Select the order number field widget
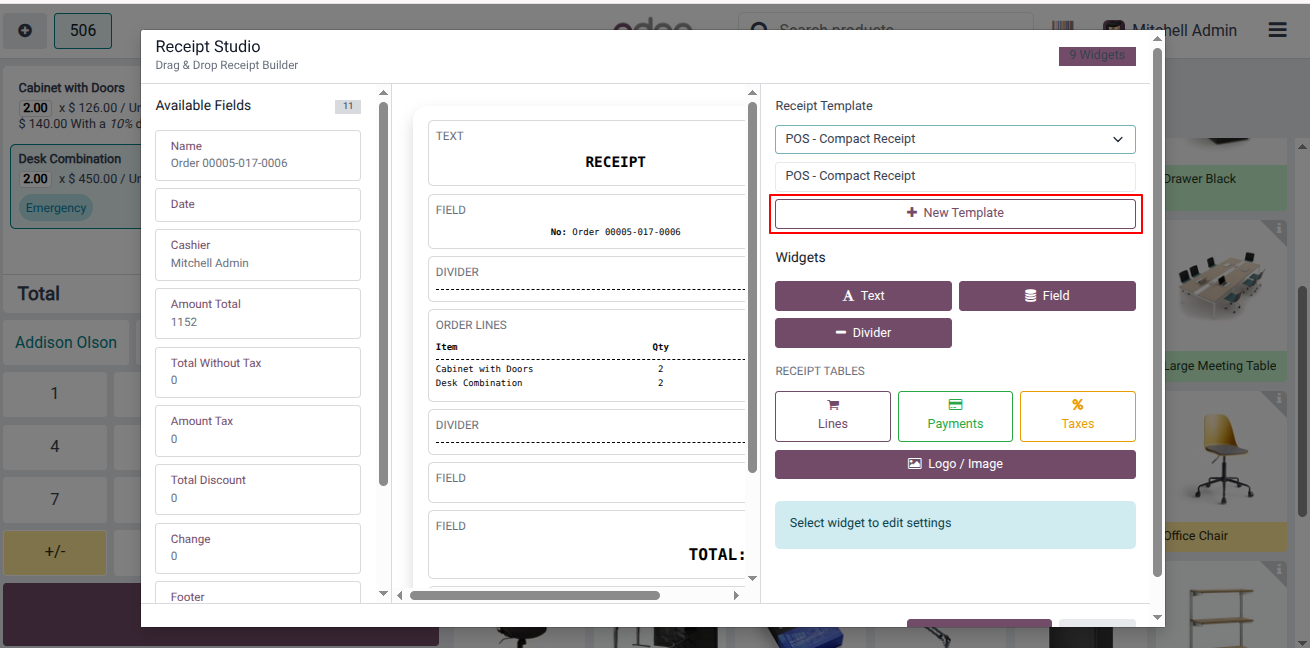Image resolution: width=1310 pixels, height=648 pixels. point(588,221)
